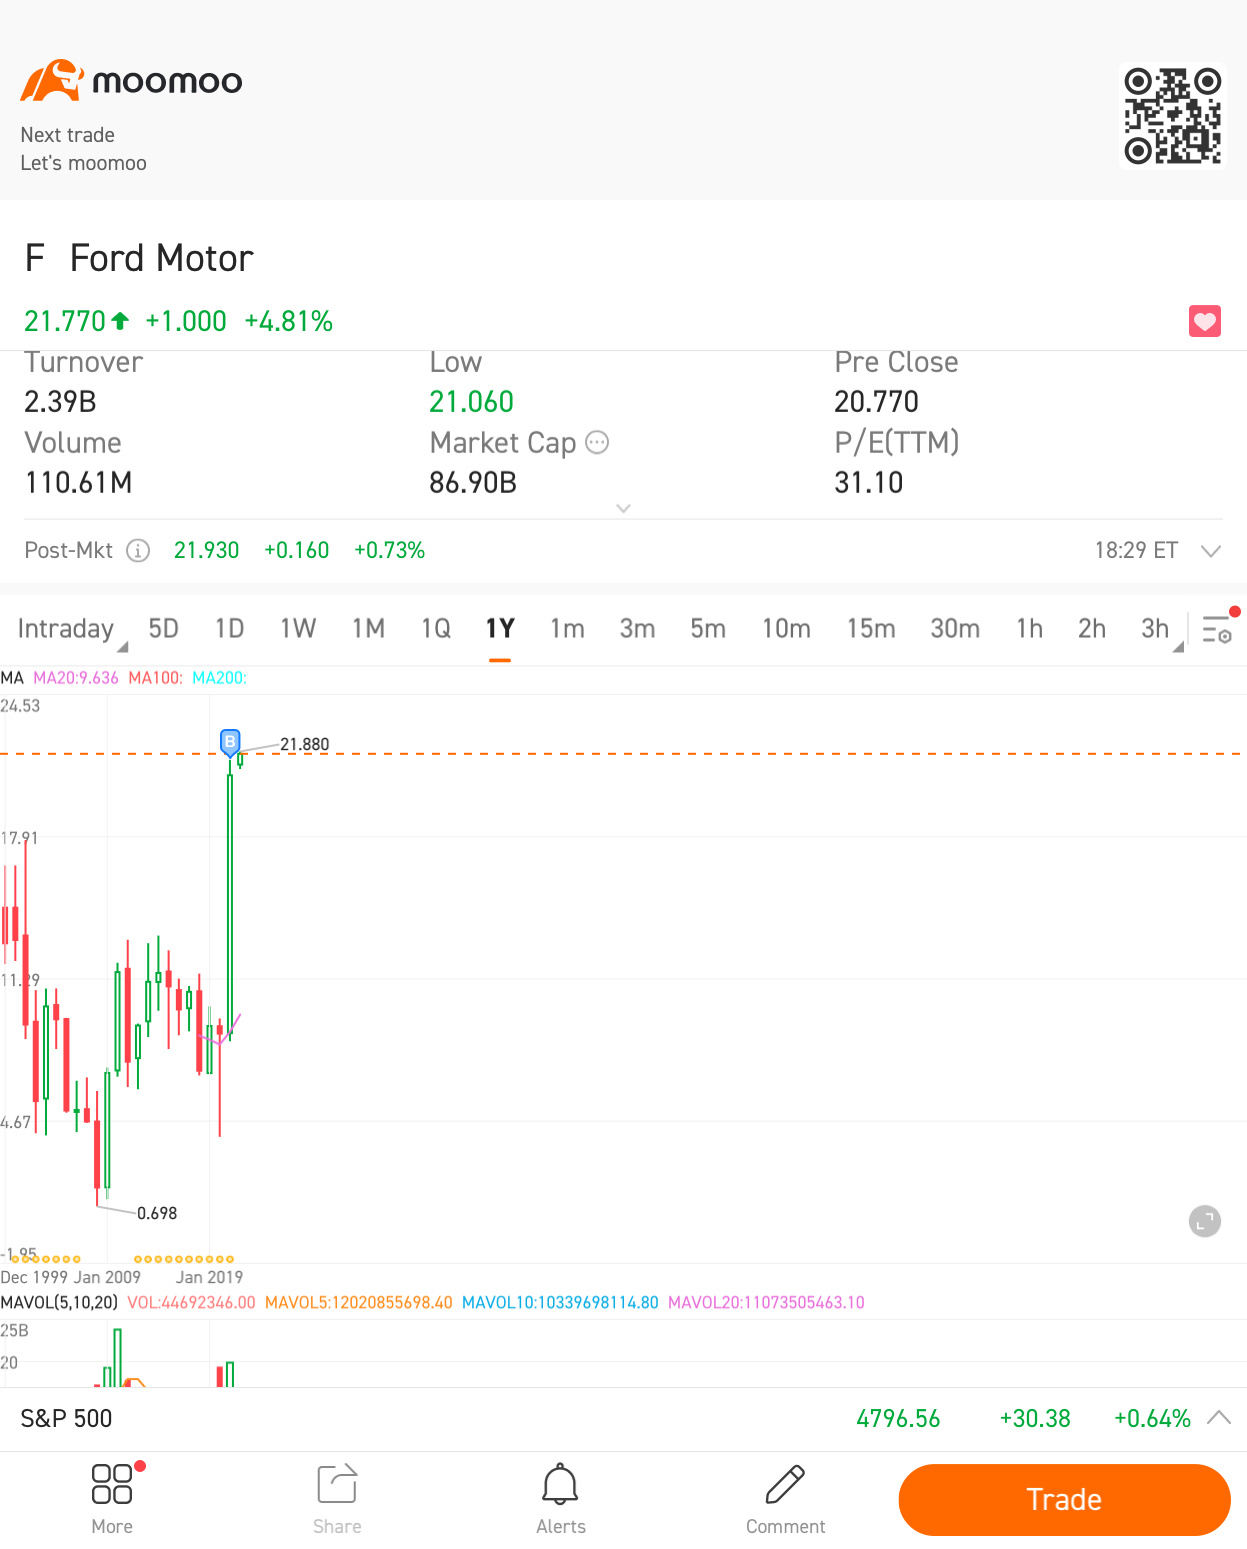Image resolution: width=1247 pixels, height=1549 pixels.
Task: Select the 1W chart tab
Action: pos(298,628)
